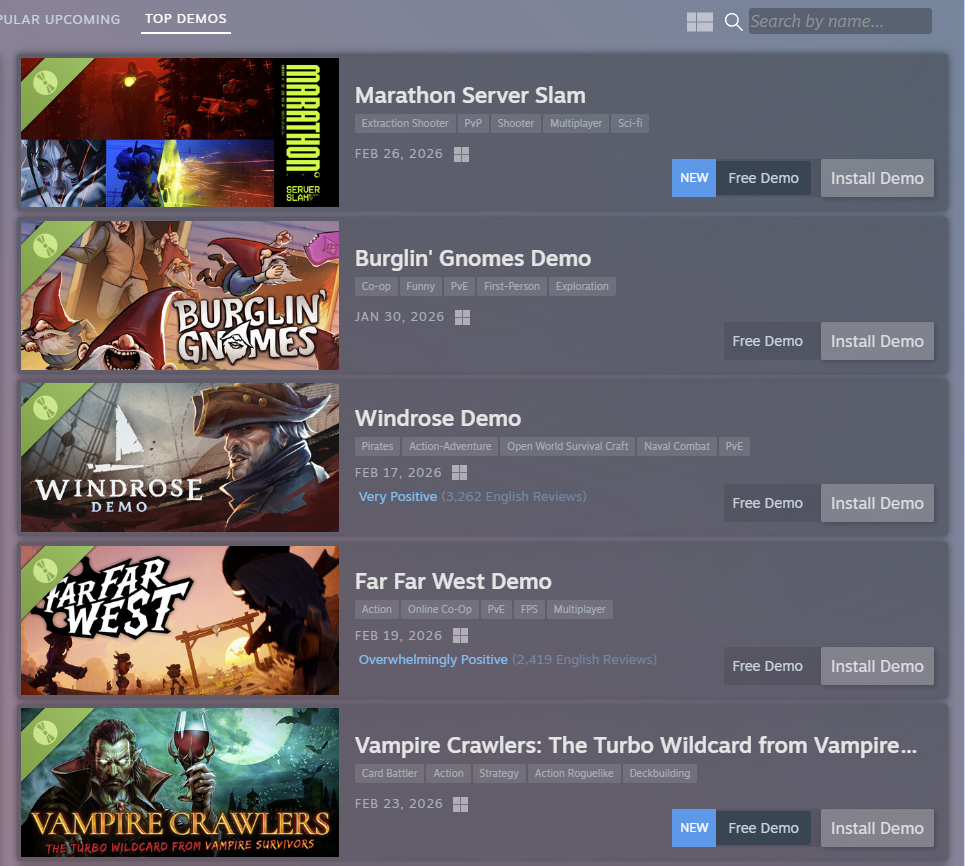Click Free Demo label for Vampire Crawlers
The width and height of the screenshot is (965, 866).
(x=763, y=828)
